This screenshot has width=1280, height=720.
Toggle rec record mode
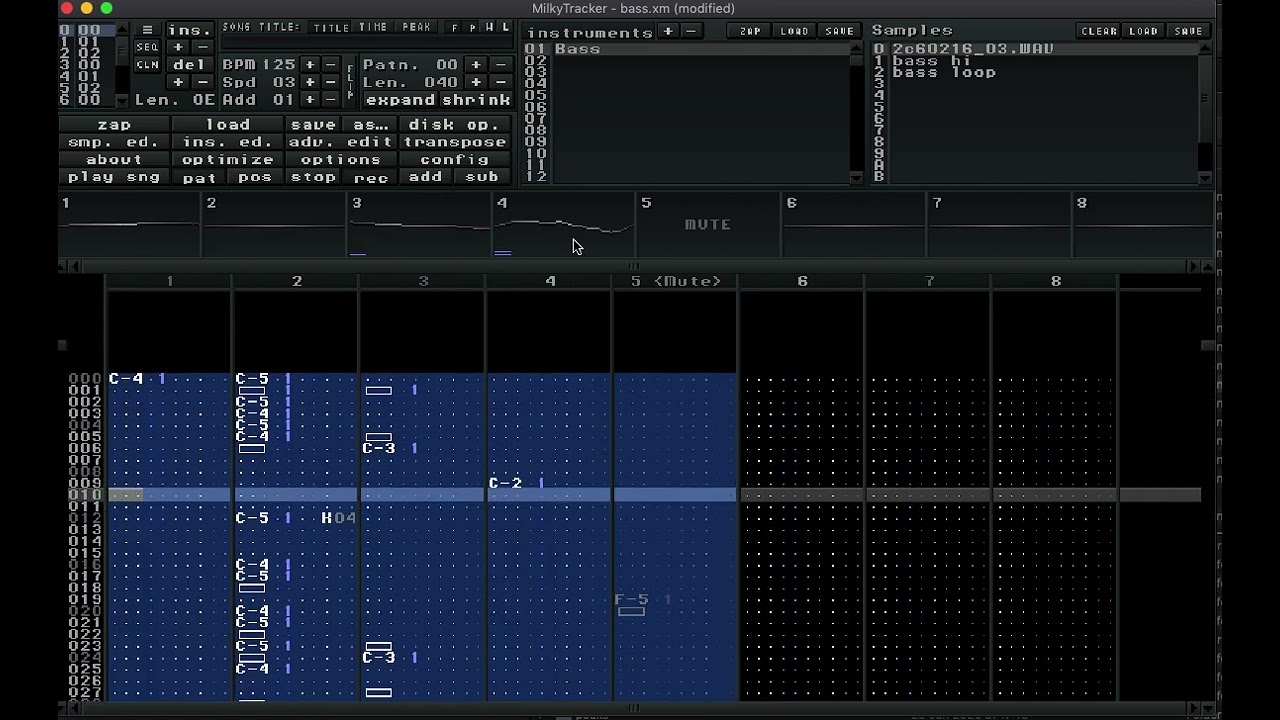pyautogui.click(x=371, y=177)
